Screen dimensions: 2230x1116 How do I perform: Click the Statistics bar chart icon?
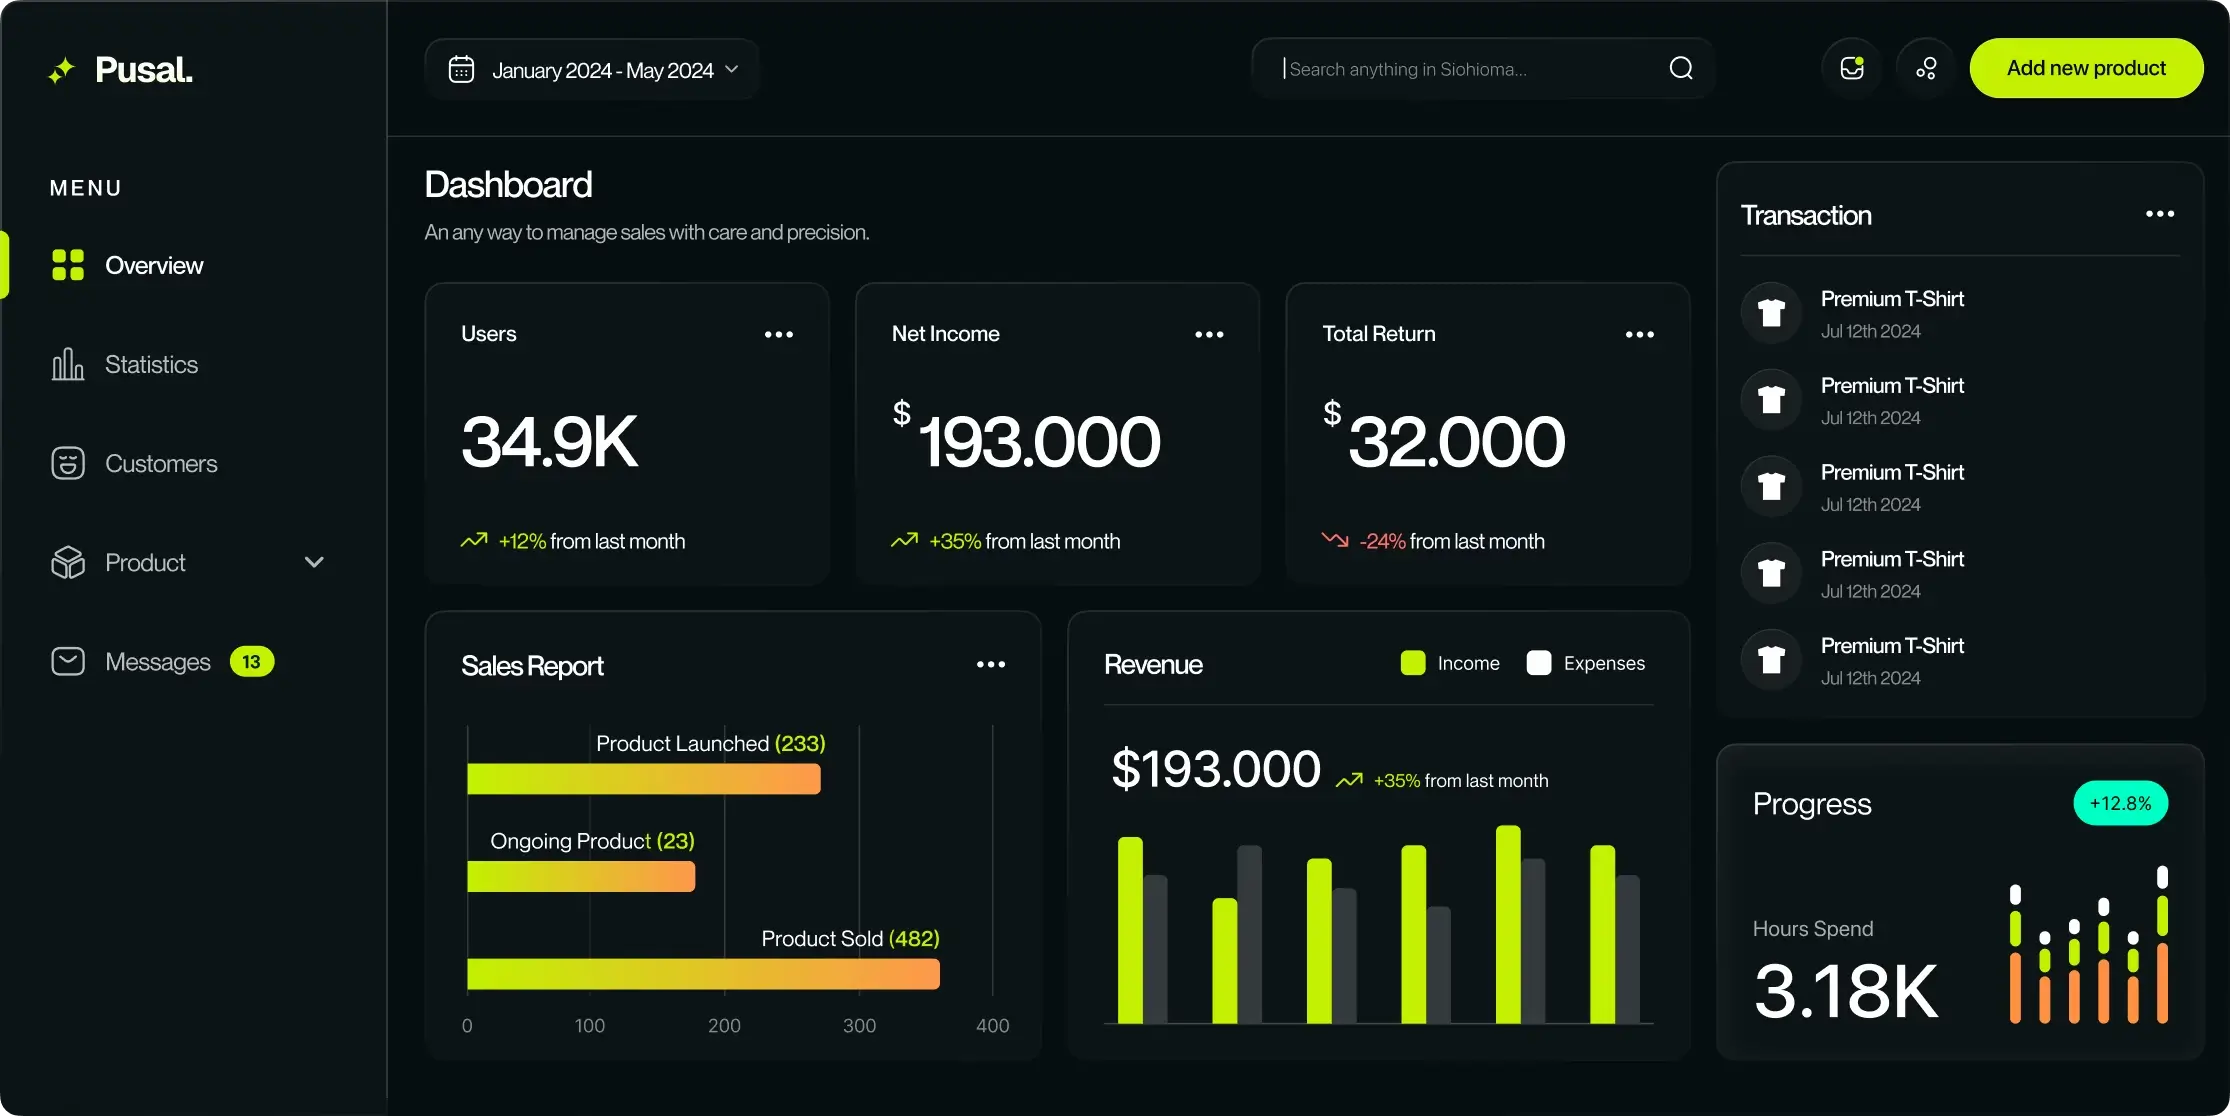pos(68,364)
